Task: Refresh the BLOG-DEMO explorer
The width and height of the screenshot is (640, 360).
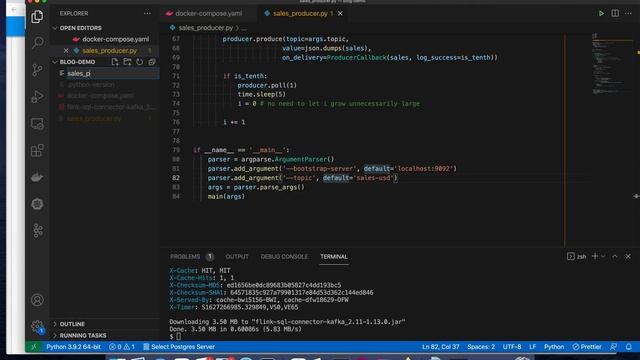Action: point(140,62)
